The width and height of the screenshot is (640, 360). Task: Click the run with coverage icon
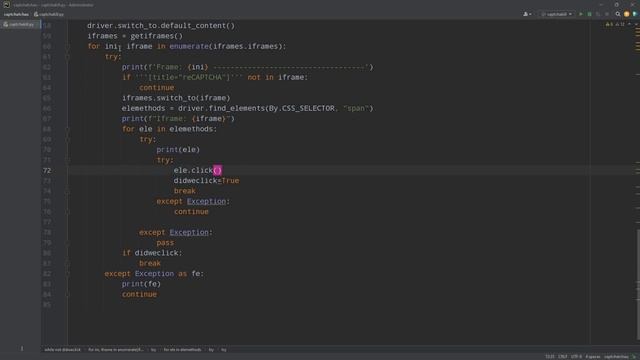click(x=598, y=14)
